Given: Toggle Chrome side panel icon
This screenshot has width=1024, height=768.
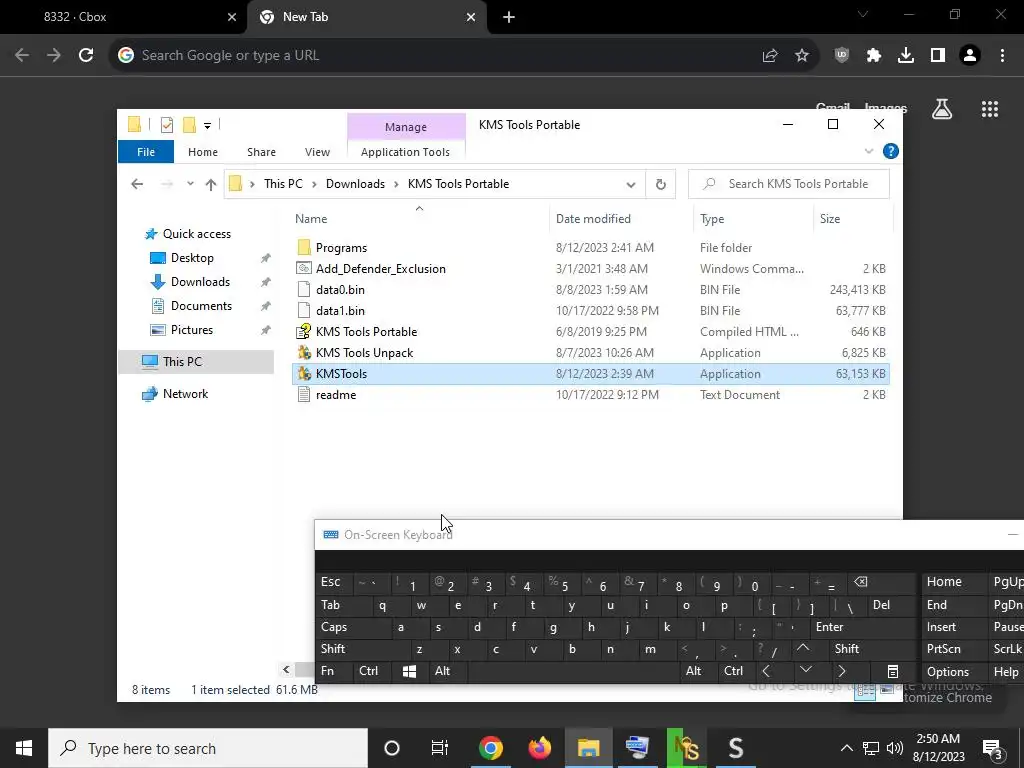Looking at the screenshot, I should pyautogui.click(x=938, y=56).
